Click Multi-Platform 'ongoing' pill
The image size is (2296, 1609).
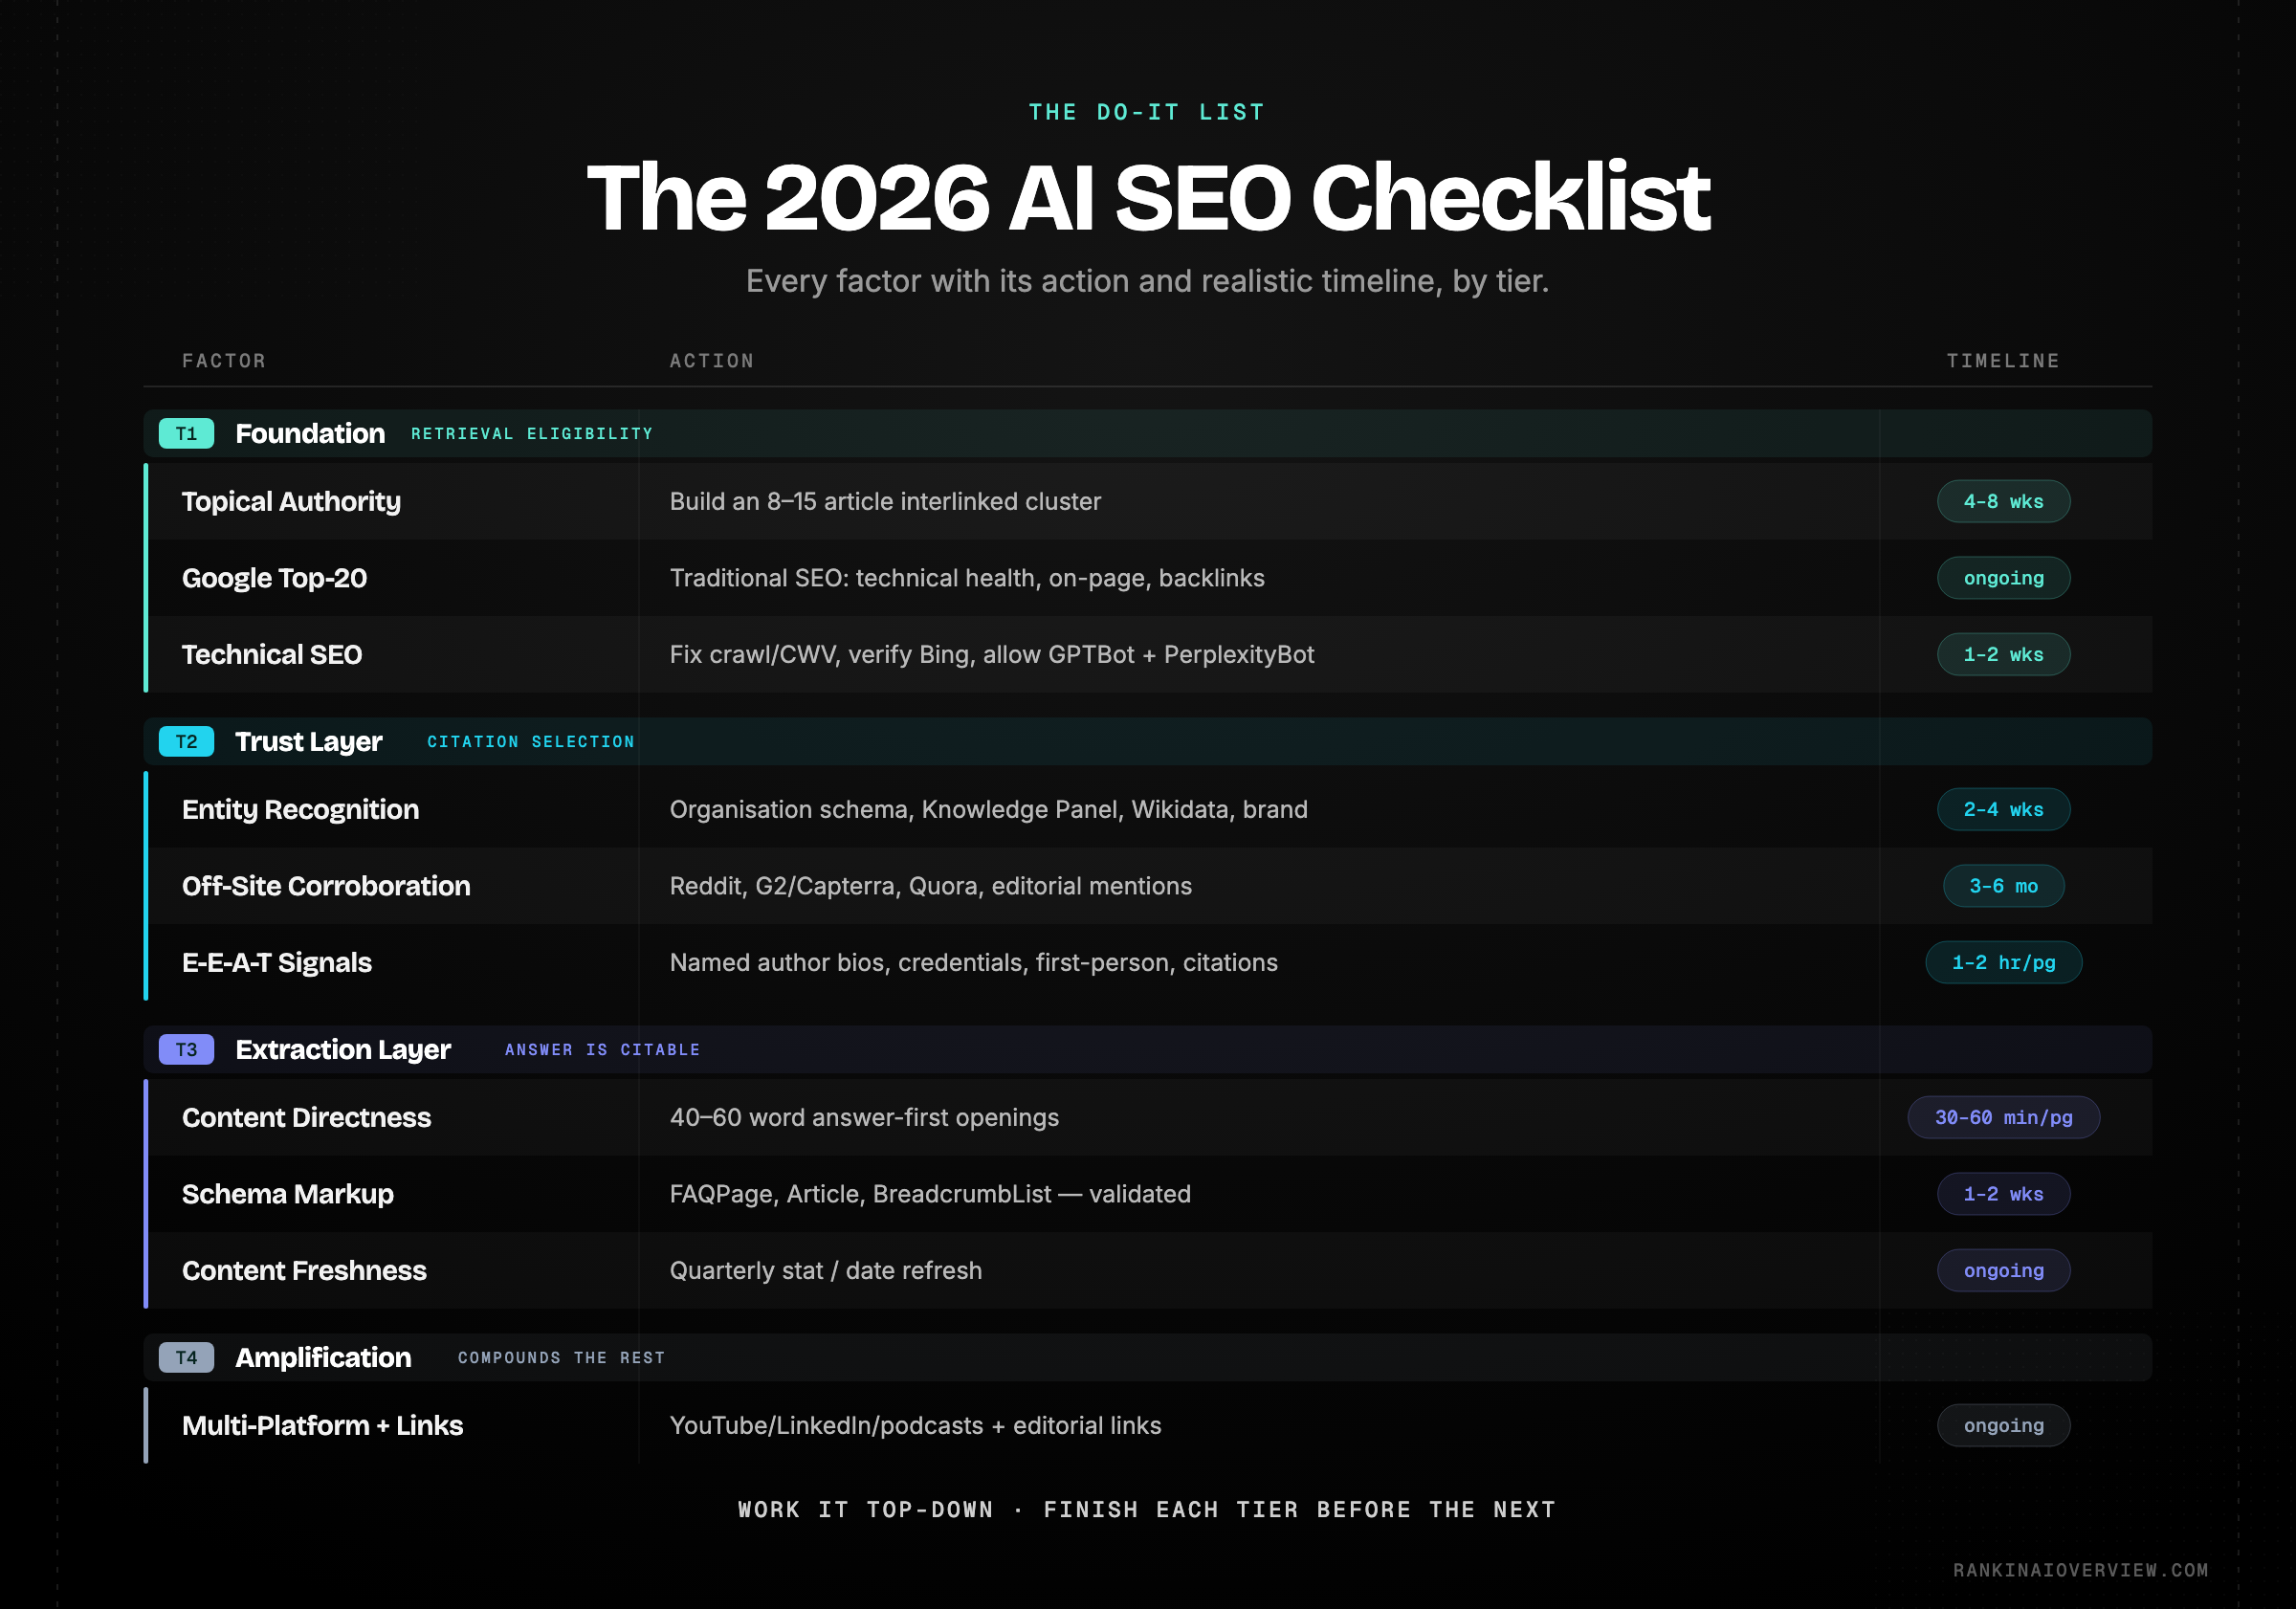2003,1425
